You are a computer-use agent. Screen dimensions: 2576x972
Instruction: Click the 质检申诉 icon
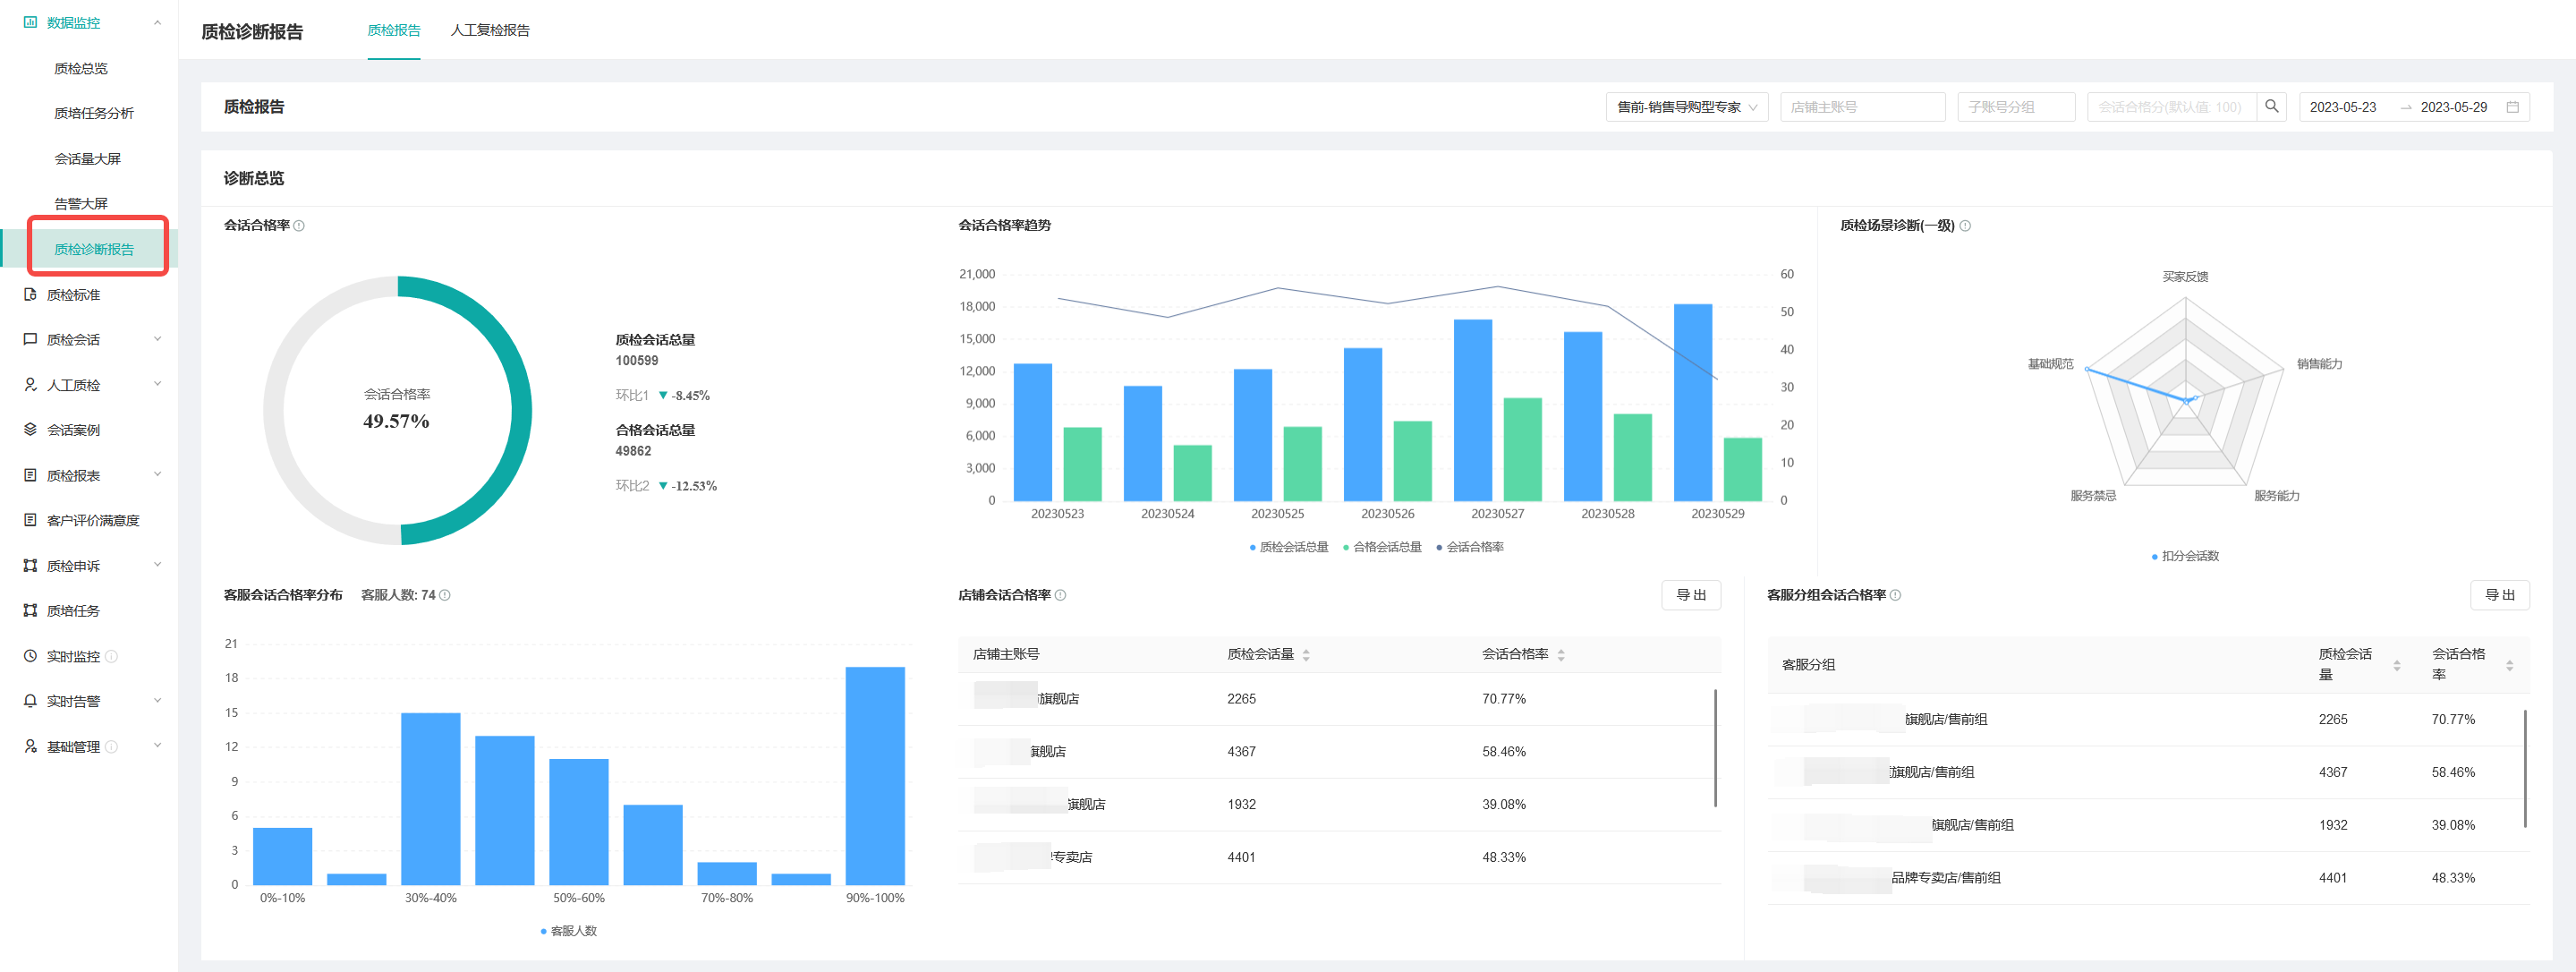coord(30,565)
